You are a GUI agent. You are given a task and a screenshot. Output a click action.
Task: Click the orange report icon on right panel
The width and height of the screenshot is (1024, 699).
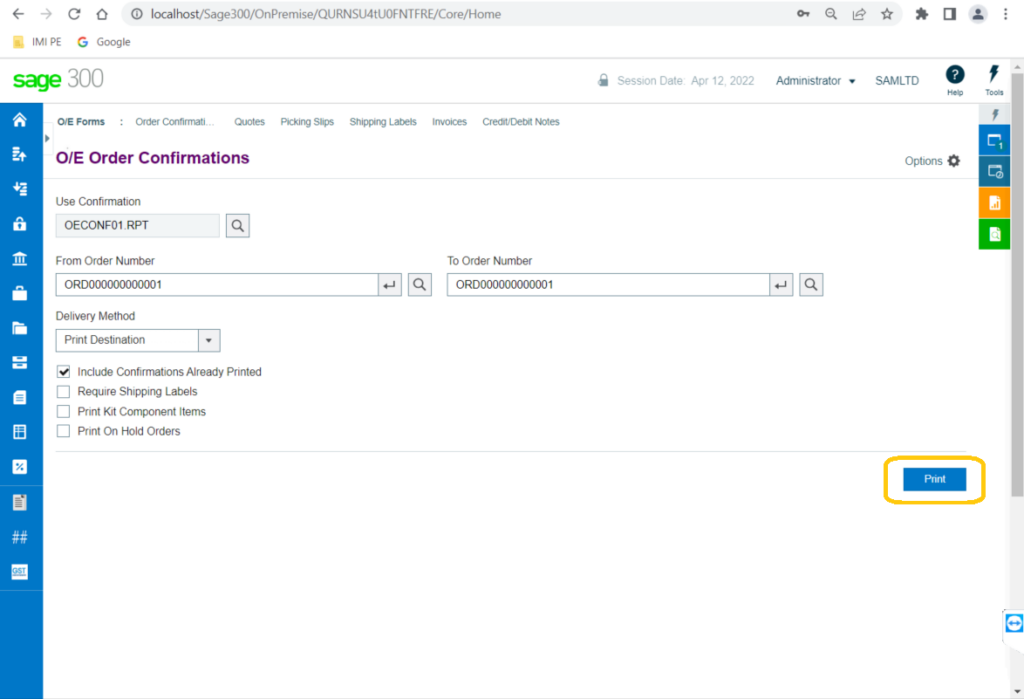(x=994, y=203)
